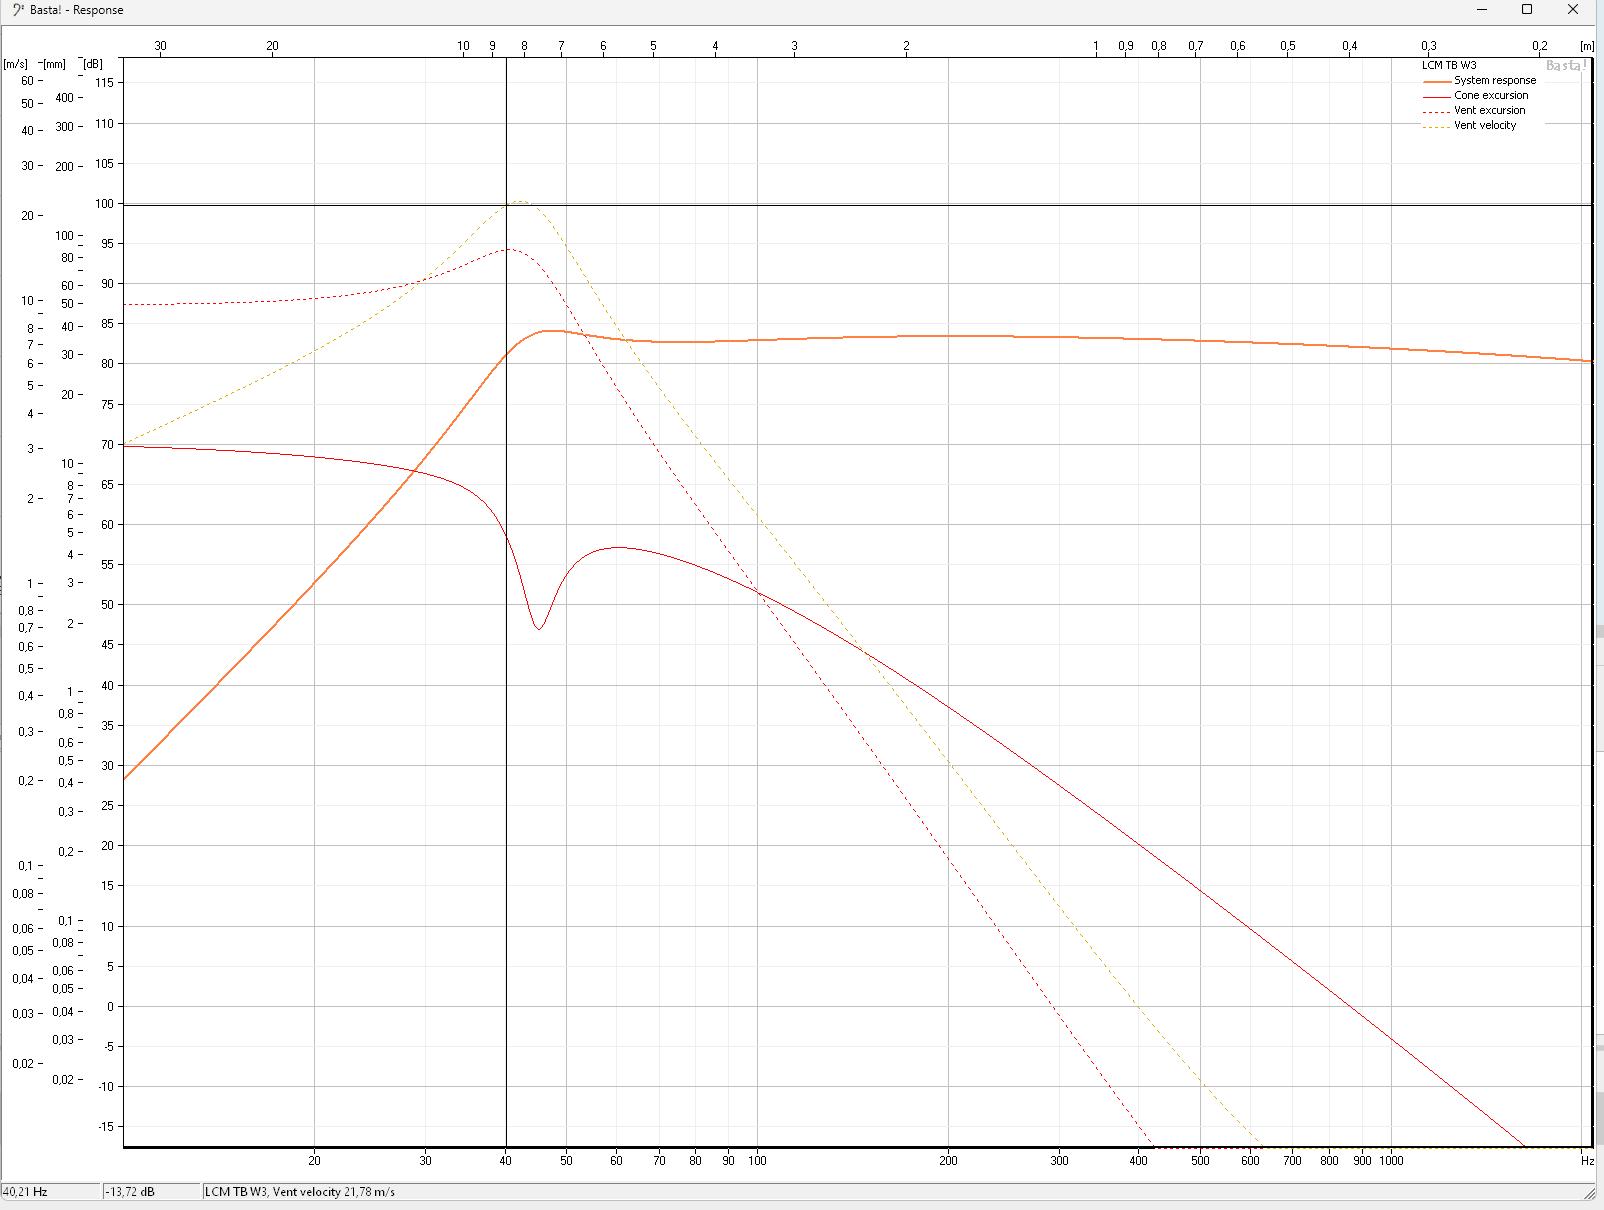
Task: Click the 1000 Hz label on frequency axis
Action: (x=1391, y=1161)
